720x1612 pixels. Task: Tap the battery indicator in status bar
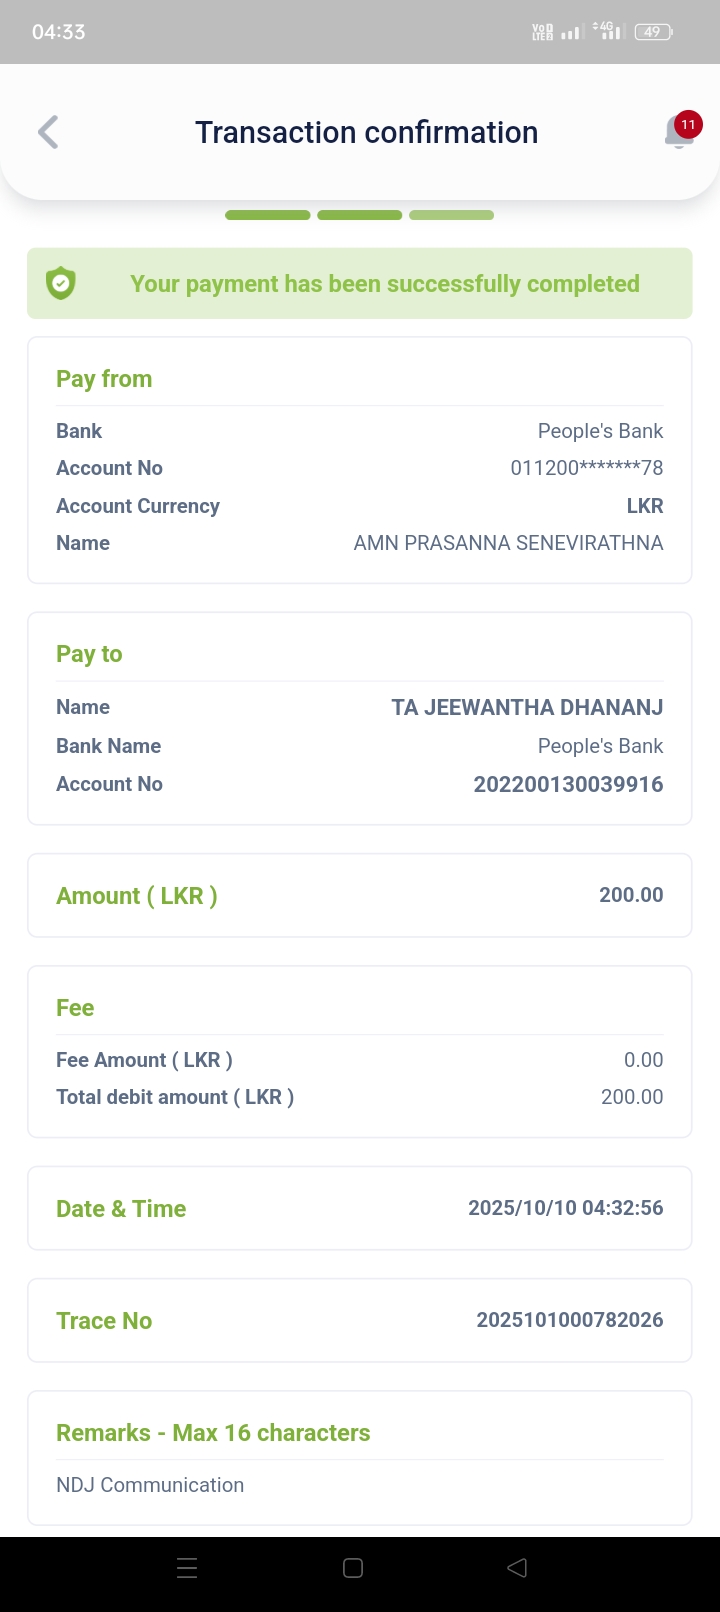click(654, 32)
